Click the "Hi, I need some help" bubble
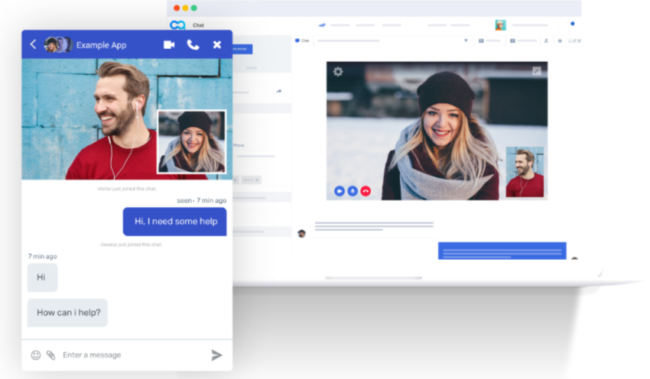This screenshot has width=650, height=379. 175,221
